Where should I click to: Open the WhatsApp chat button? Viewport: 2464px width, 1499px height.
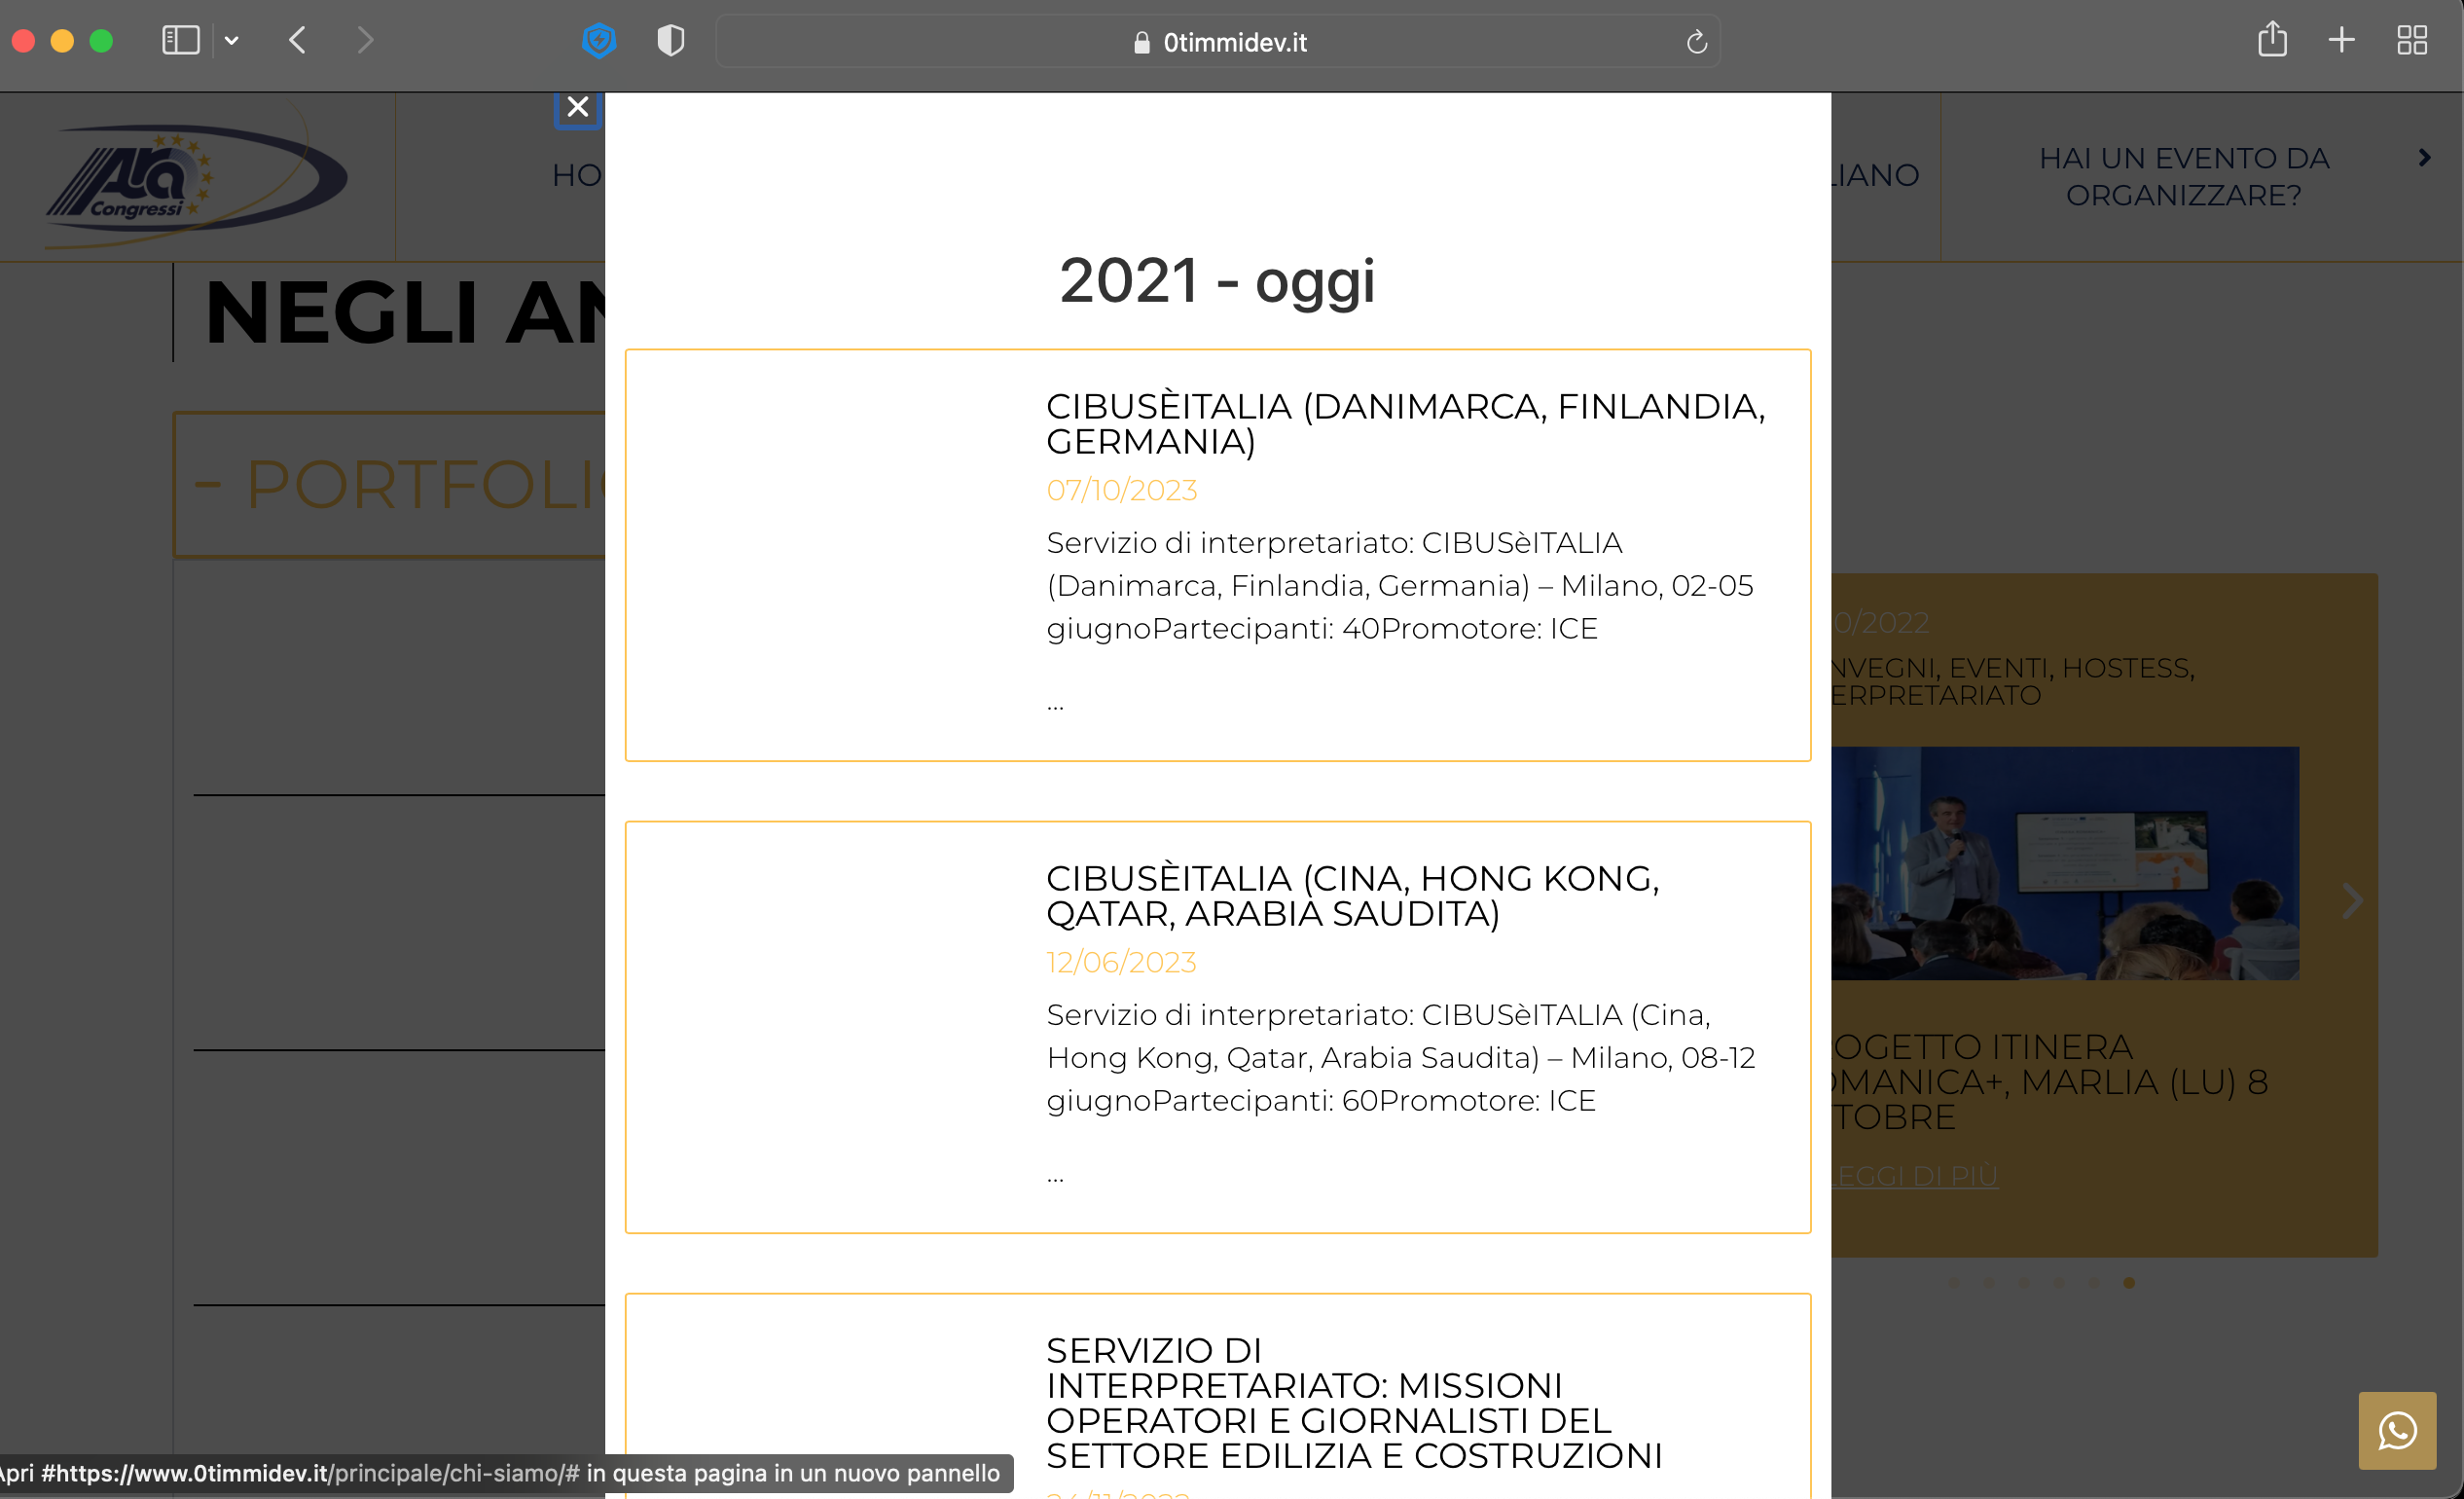pyautogui.click(x=2397, y=1430)
